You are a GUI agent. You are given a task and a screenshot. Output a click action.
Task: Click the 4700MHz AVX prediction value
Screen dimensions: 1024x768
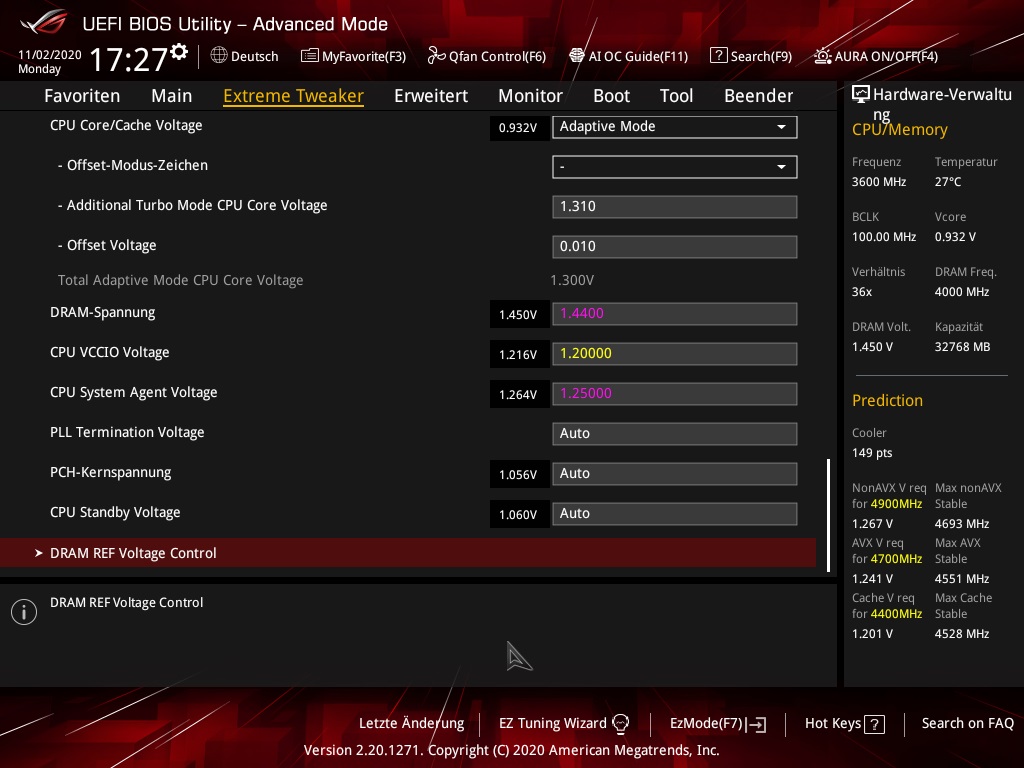[896, 559]
